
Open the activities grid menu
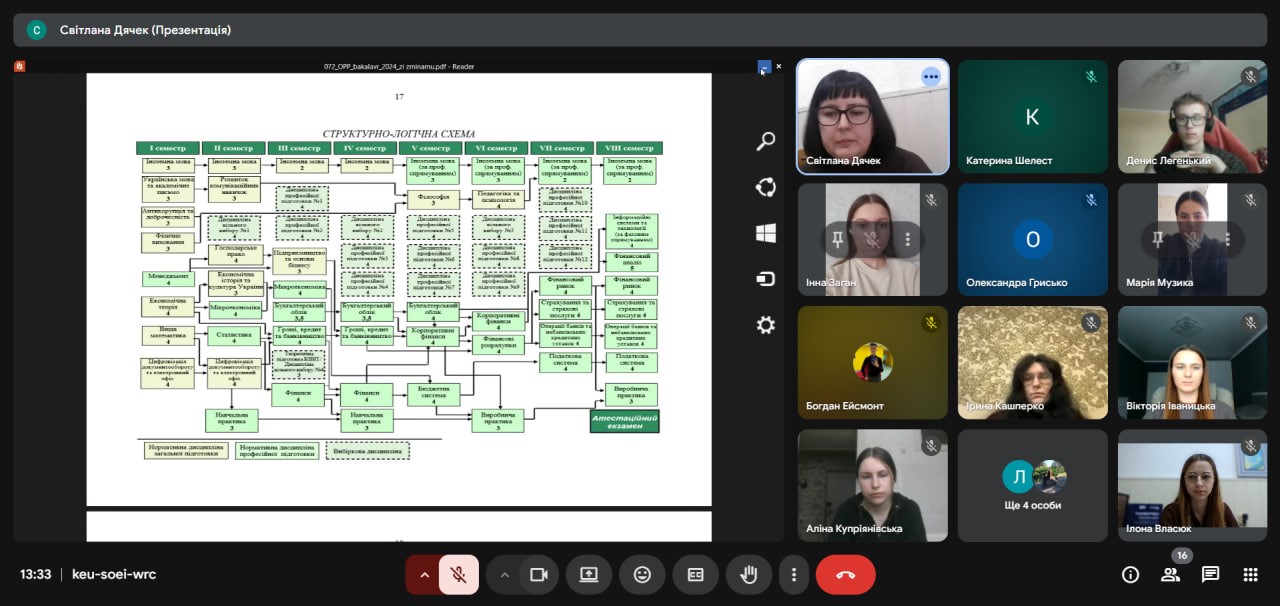[1250, 574]
